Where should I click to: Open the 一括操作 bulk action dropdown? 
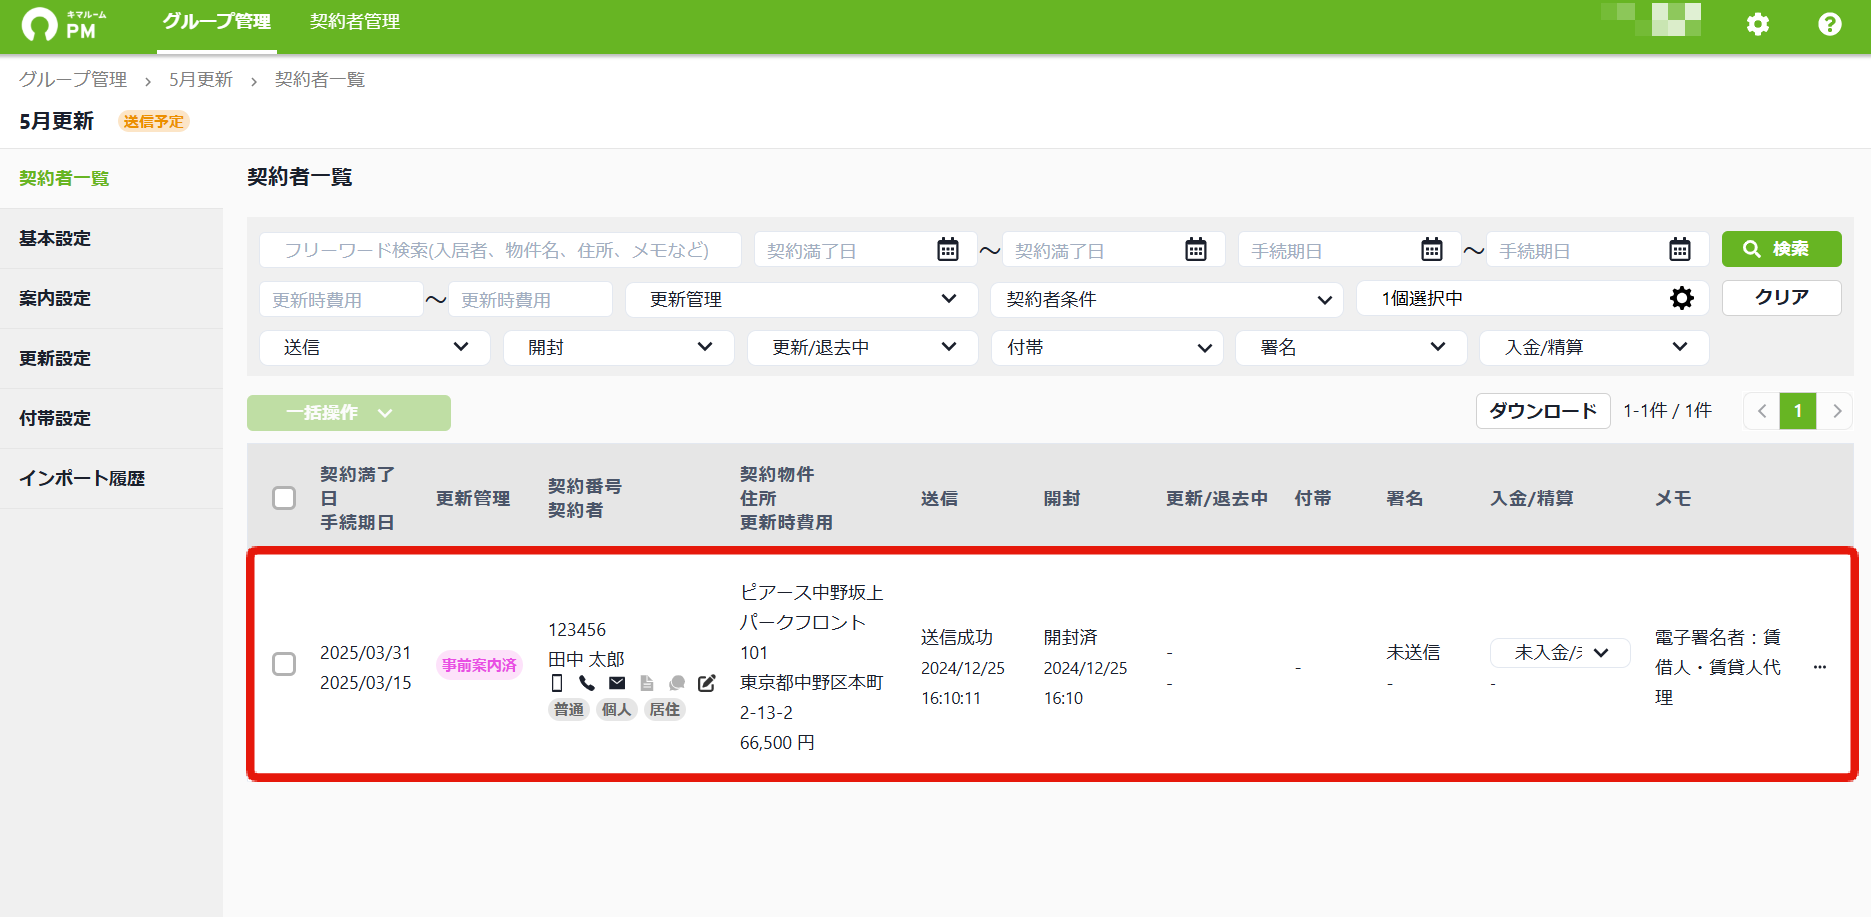[x=349, y=413]
